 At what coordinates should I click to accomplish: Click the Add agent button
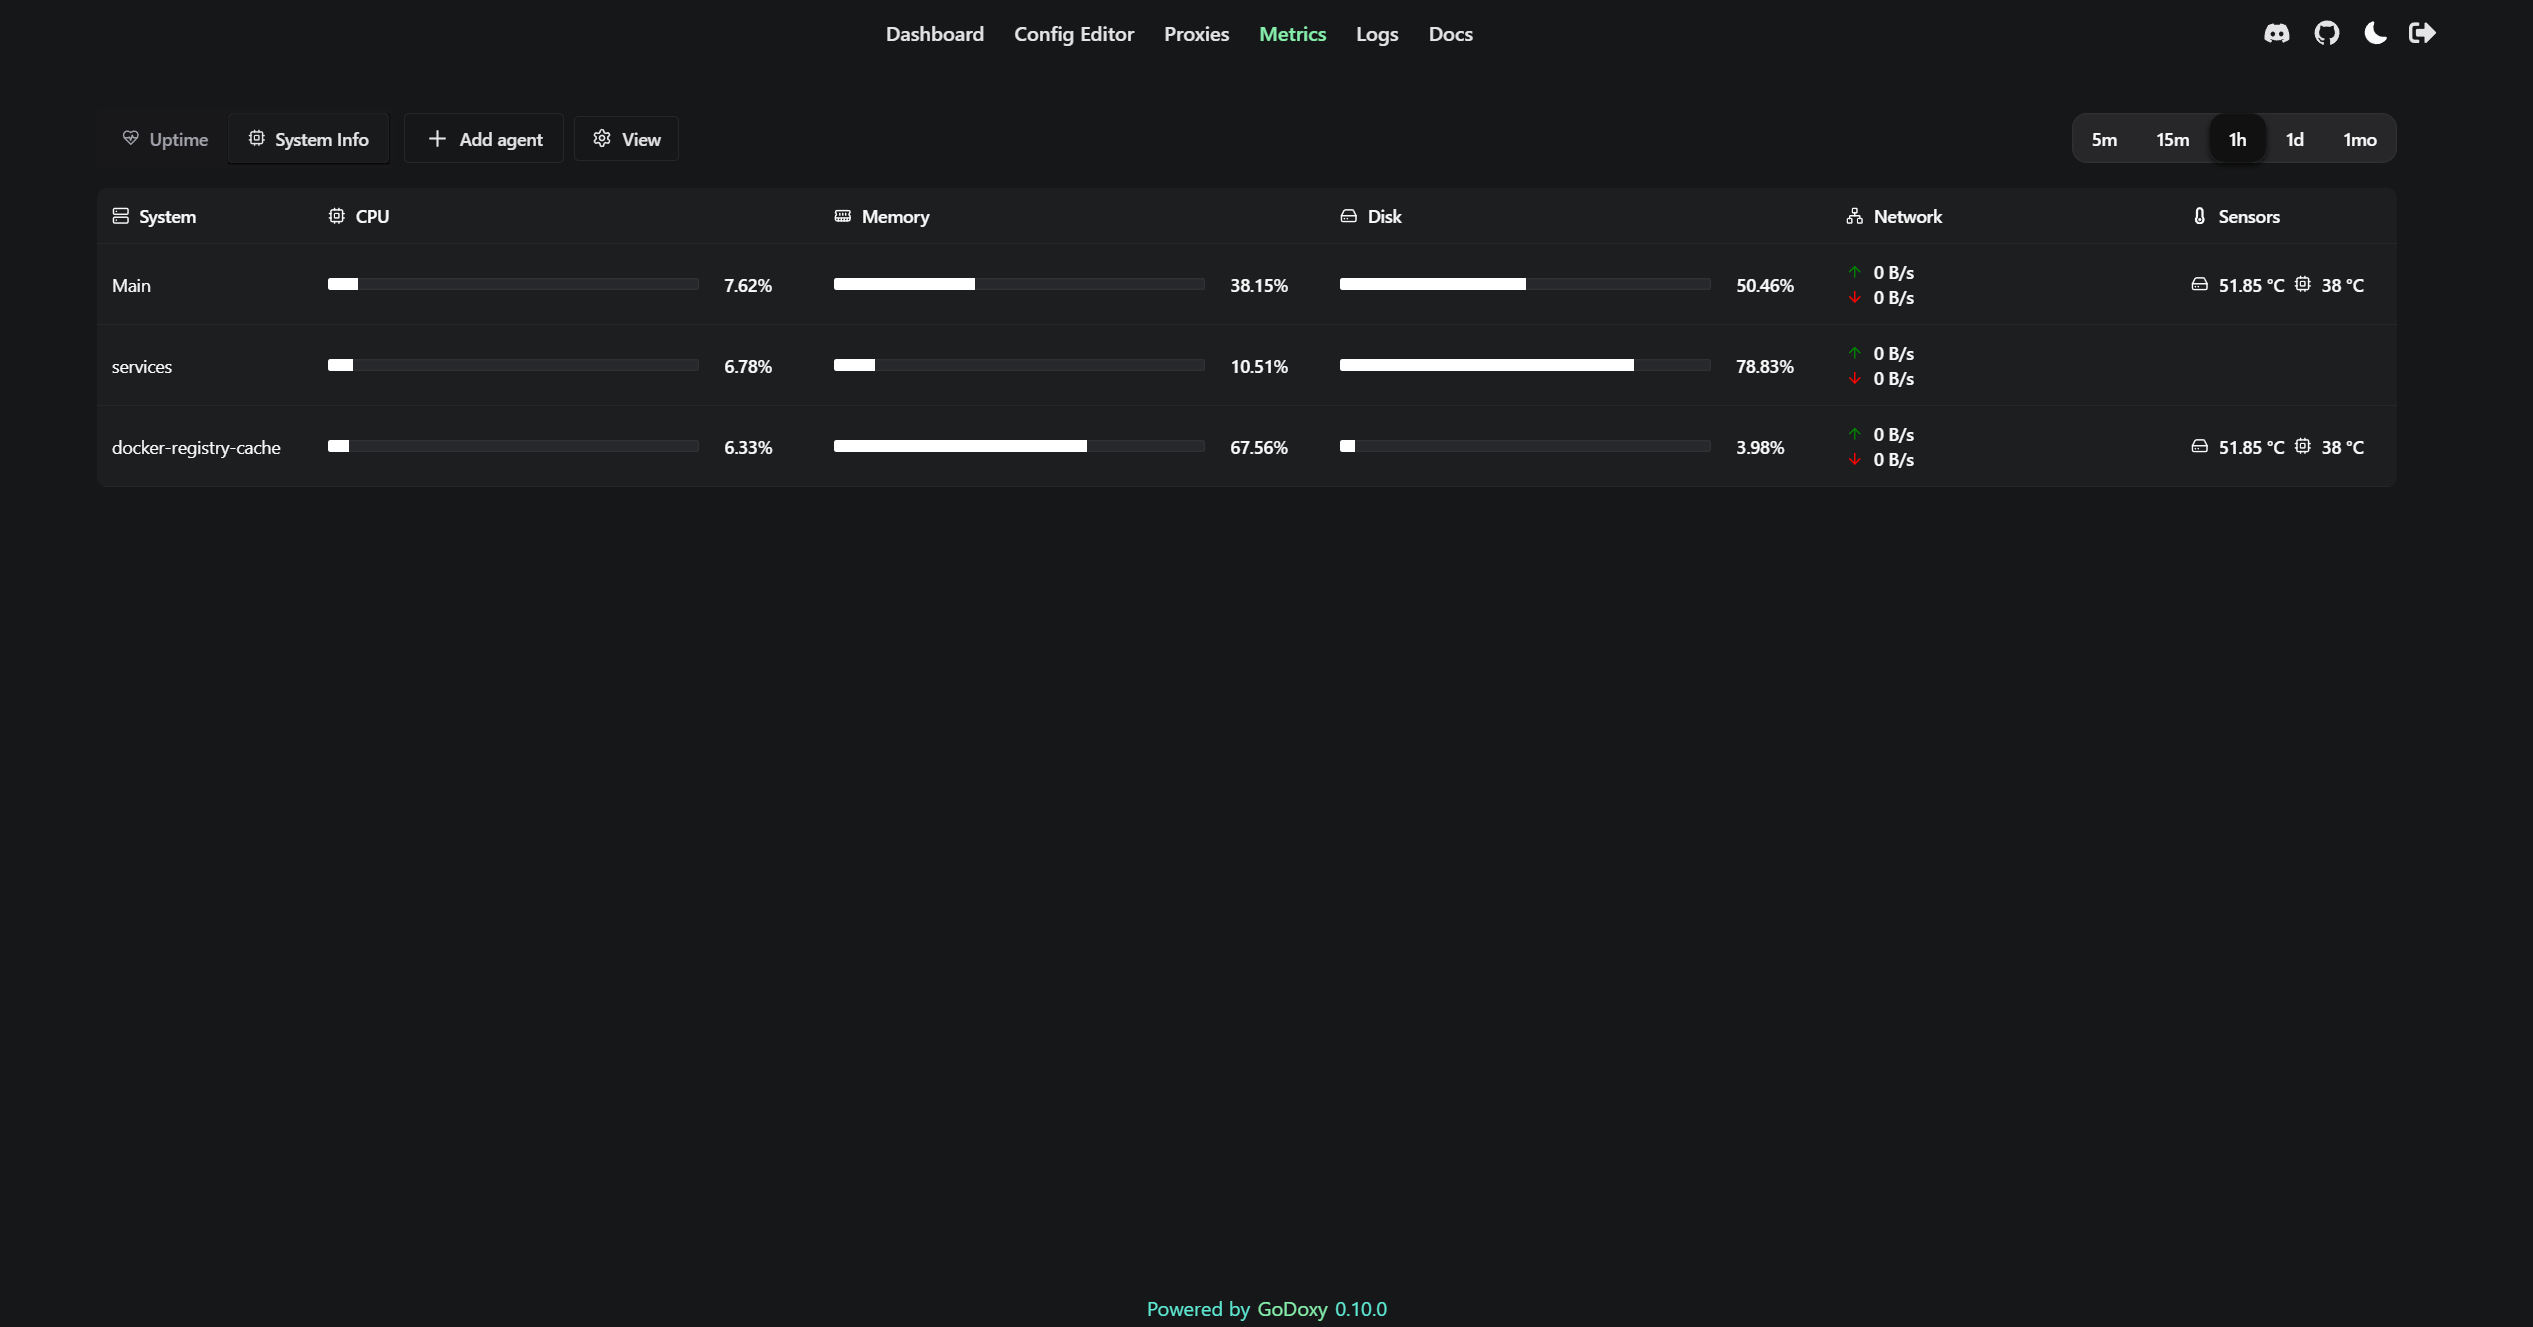pos(483,139)
